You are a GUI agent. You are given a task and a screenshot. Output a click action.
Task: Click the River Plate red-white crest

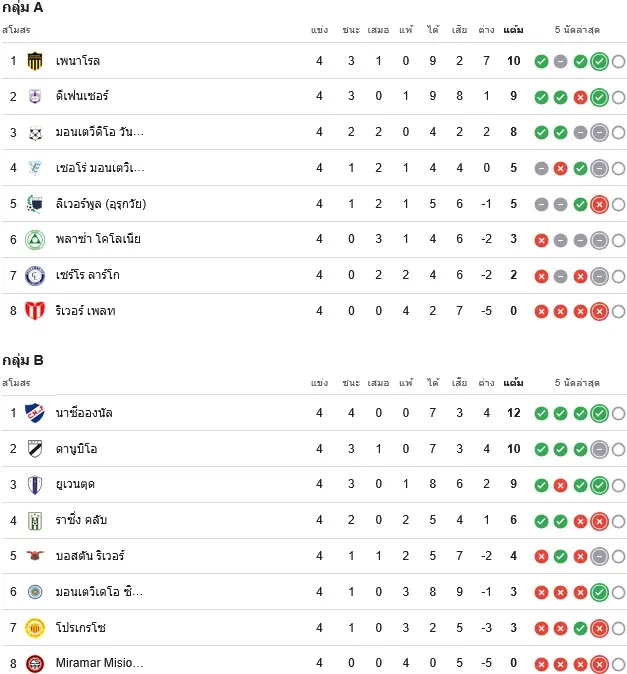point(35,311)
